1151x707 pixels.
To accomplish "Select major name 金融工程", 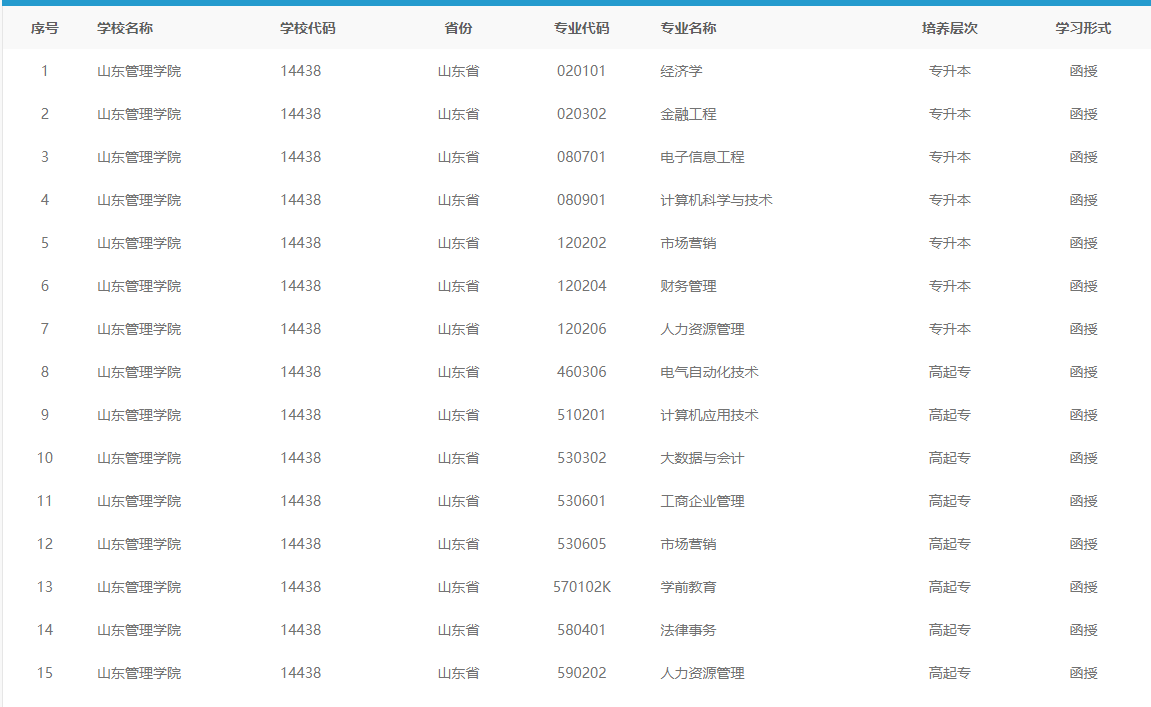I will [x=688, y=115].
